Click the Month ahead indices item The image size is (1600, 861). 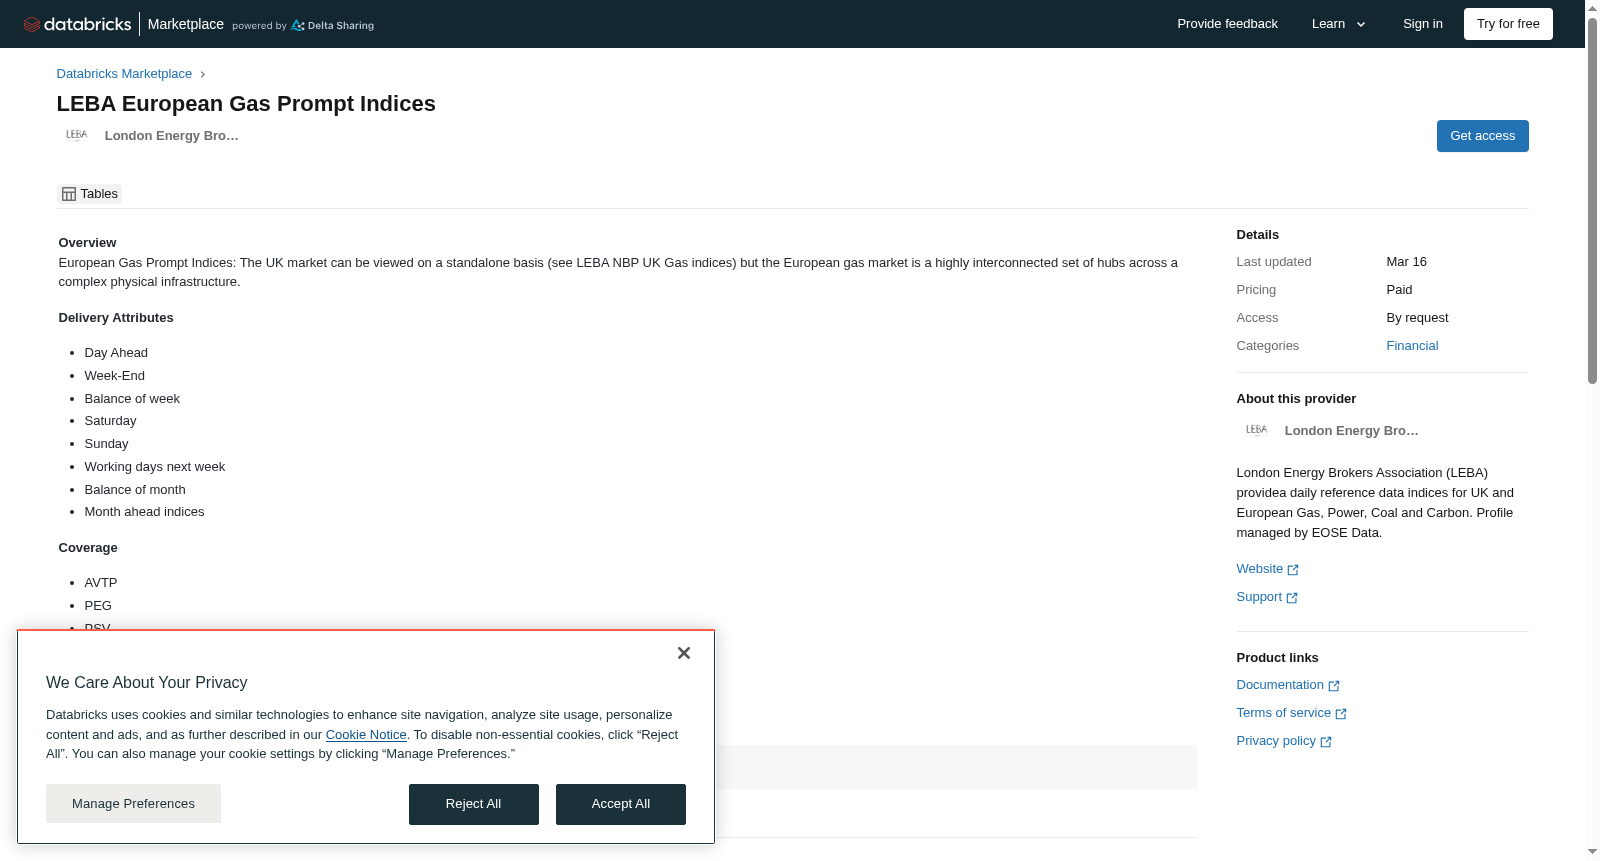pos(144,512)
